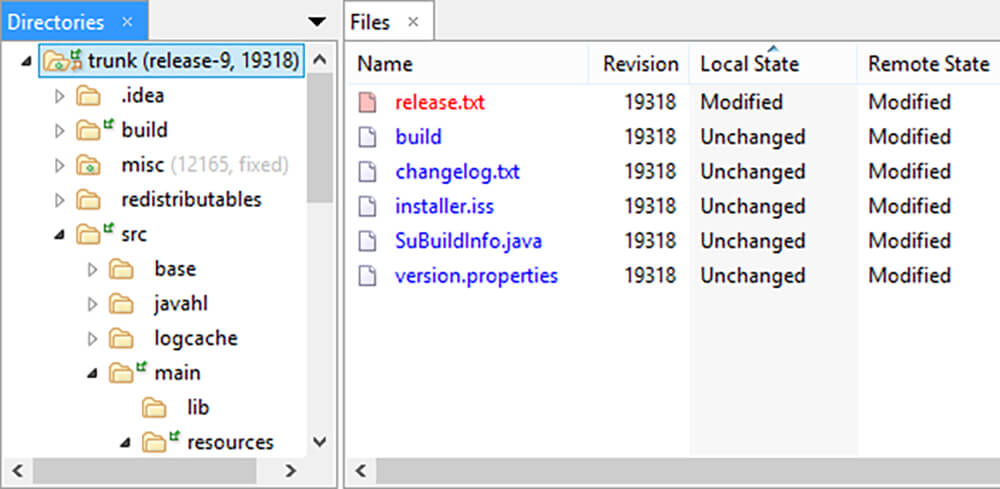Expand the build directory node
This screenshot has width=1000, height=489.
click(59, 131)
